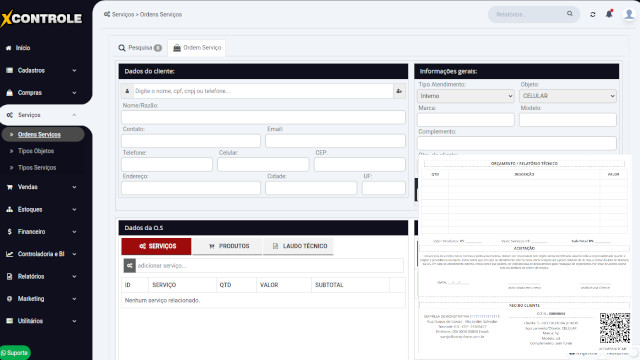Open Tipos Serviços submenu link
This screenshot has height=360, width=640.
point(37,168)
